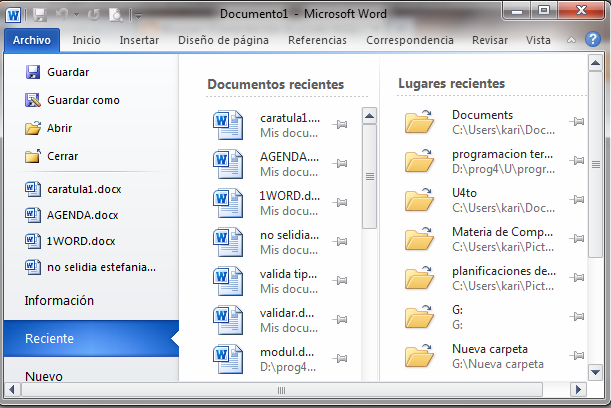This screenshot has height=408, width=611.
Task: Select Nuevo in the backstage menu
Action: click(x=44, y=376)
